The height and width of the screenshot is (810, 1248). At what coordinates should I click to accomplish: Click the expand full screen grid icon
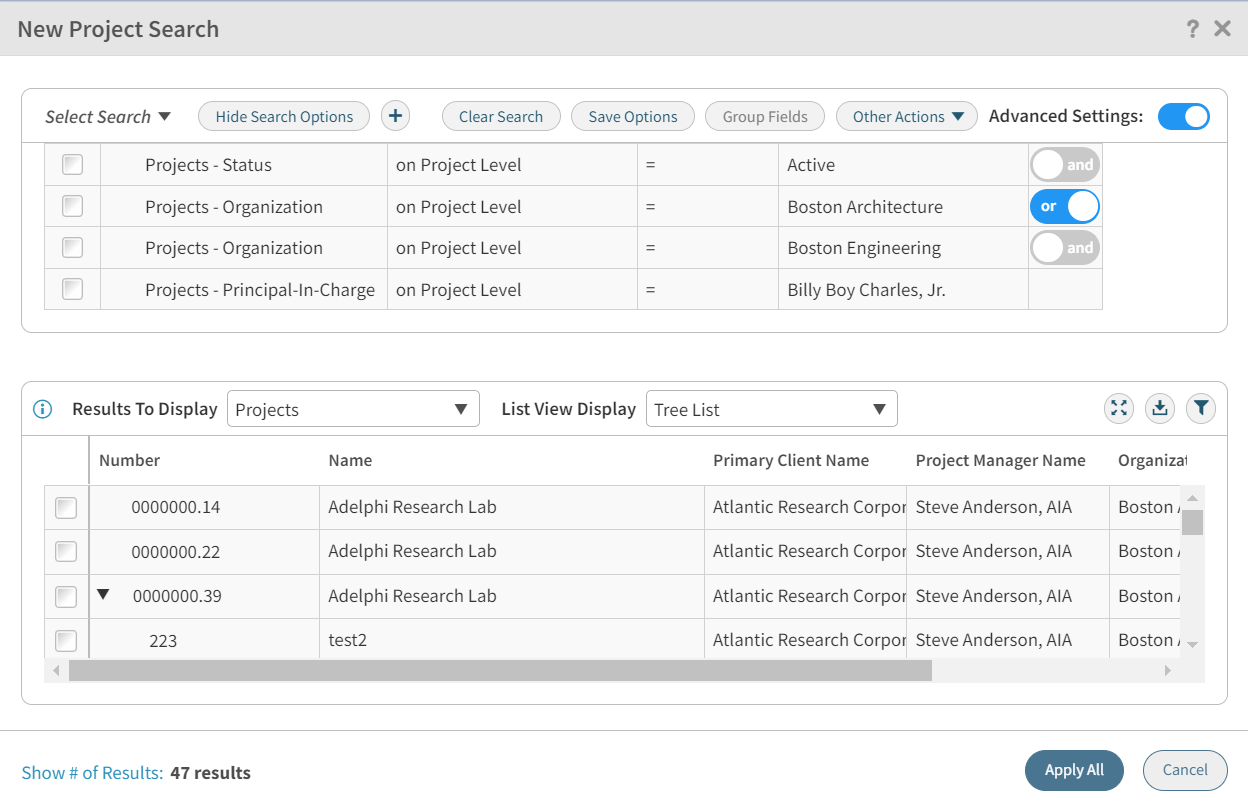coord(1119,408)
